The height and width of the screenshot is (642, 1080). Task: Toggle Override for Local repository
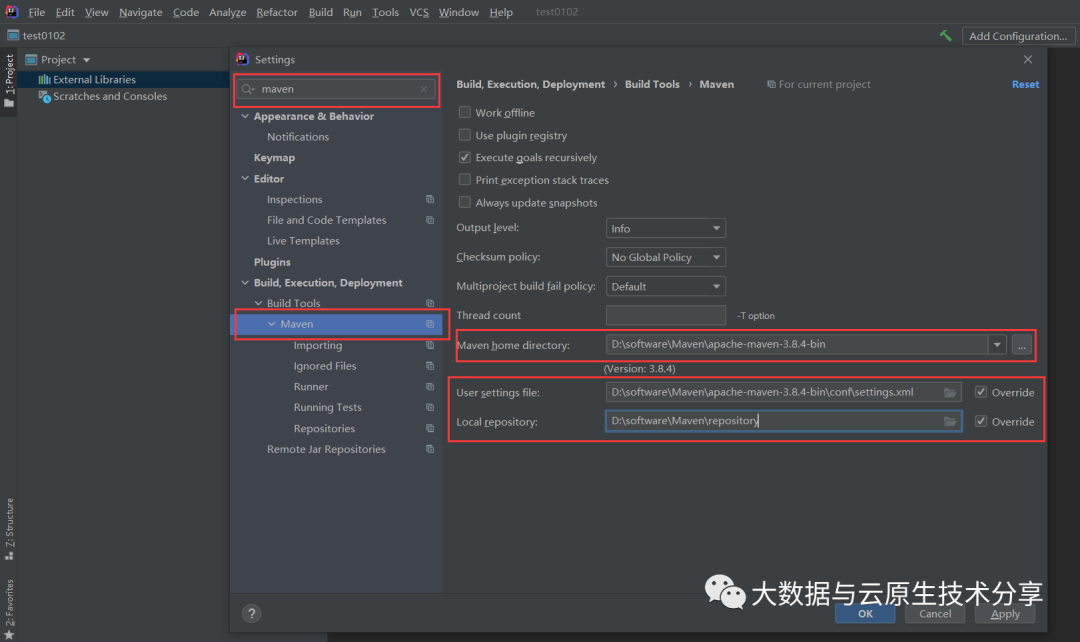coord(981,421)
